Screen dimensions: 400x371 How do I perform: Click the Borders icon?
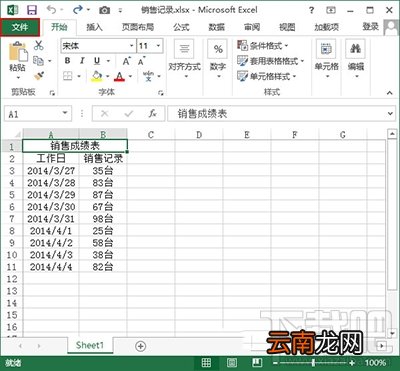pos(68,76)
